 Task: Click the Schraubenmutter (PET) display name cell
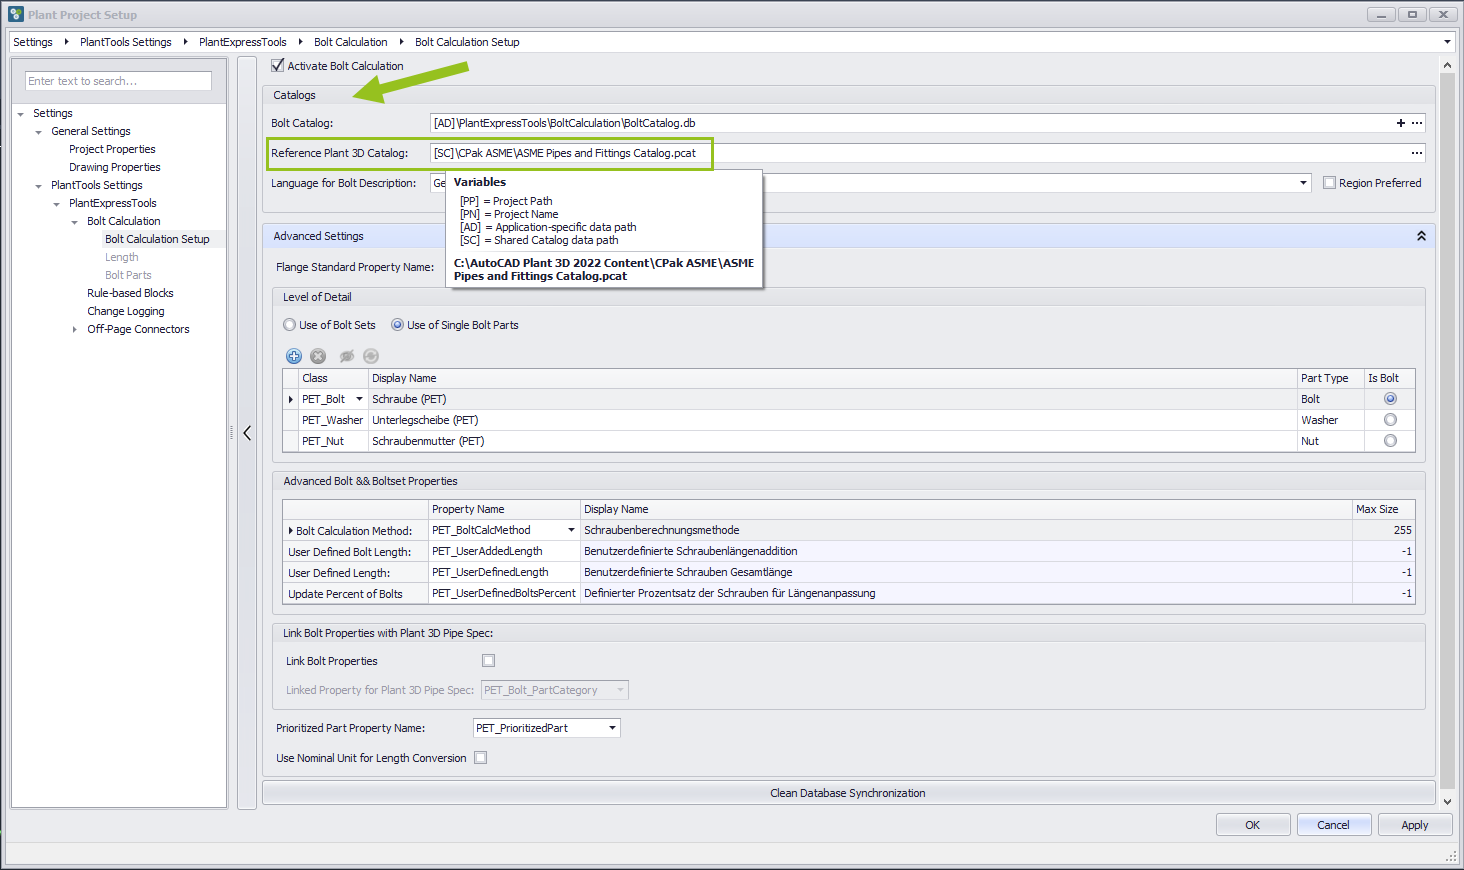click(x=832, y=441)
